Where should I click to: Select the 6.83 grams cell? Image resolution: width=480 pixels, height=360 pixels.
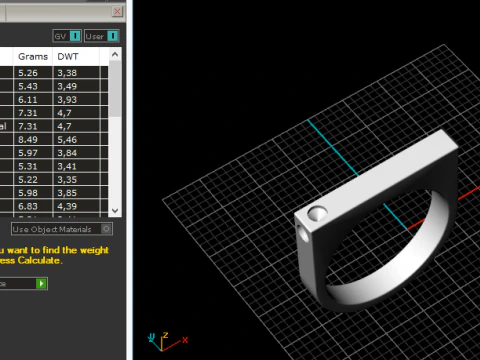tap(33, 206)
